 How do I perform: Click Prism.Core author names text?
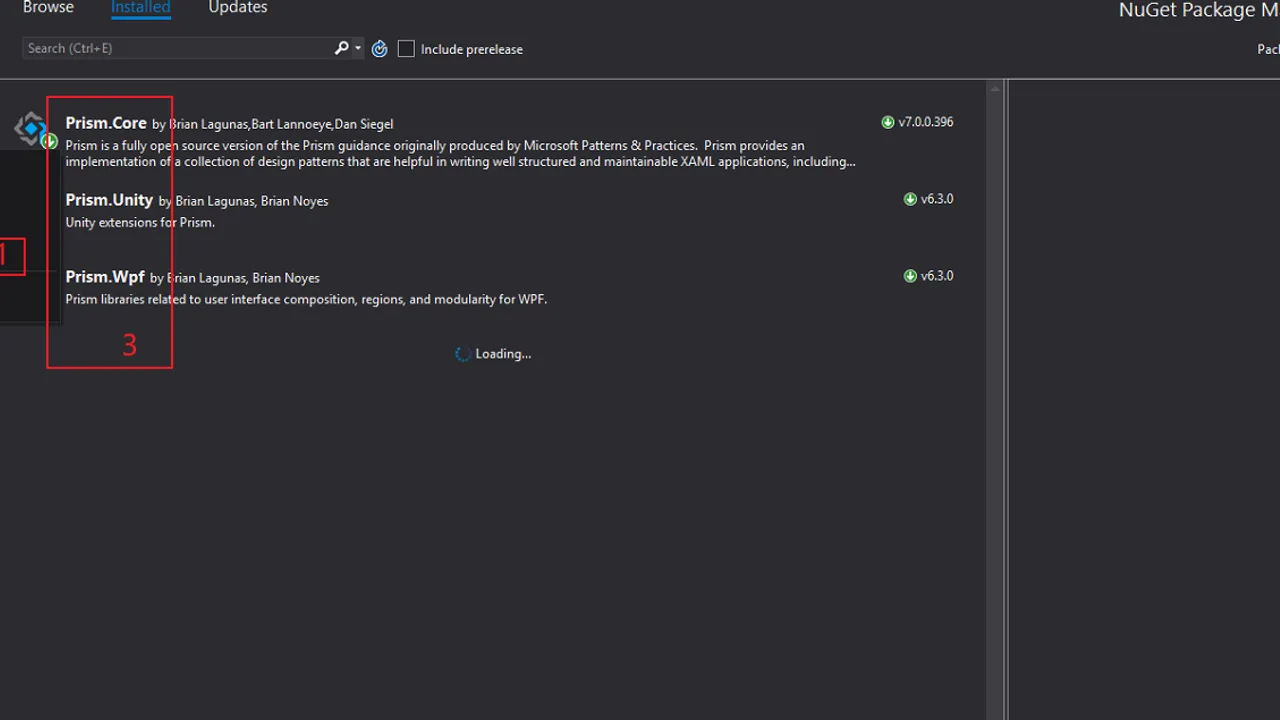(x=281, y=124)
